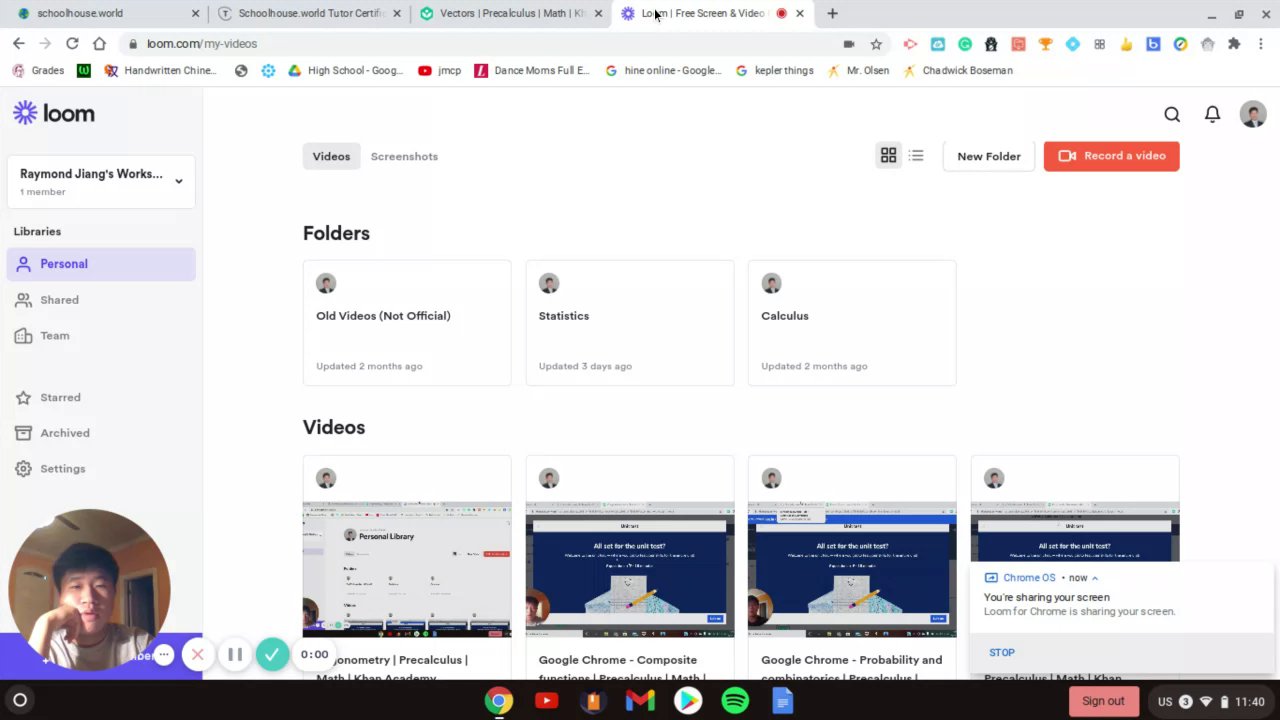Click STOP in screen sharing notification
Image resolution: width=1280 pixels, height=720 pixels.
tap(1002, 652)
